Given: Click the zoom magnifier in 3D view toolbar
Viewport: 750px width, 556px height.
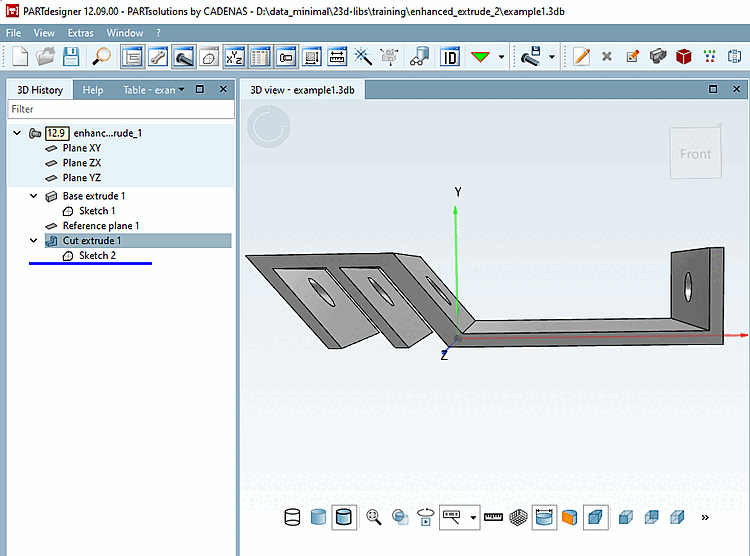Looking at the screenshot, I should coord(374,517).
